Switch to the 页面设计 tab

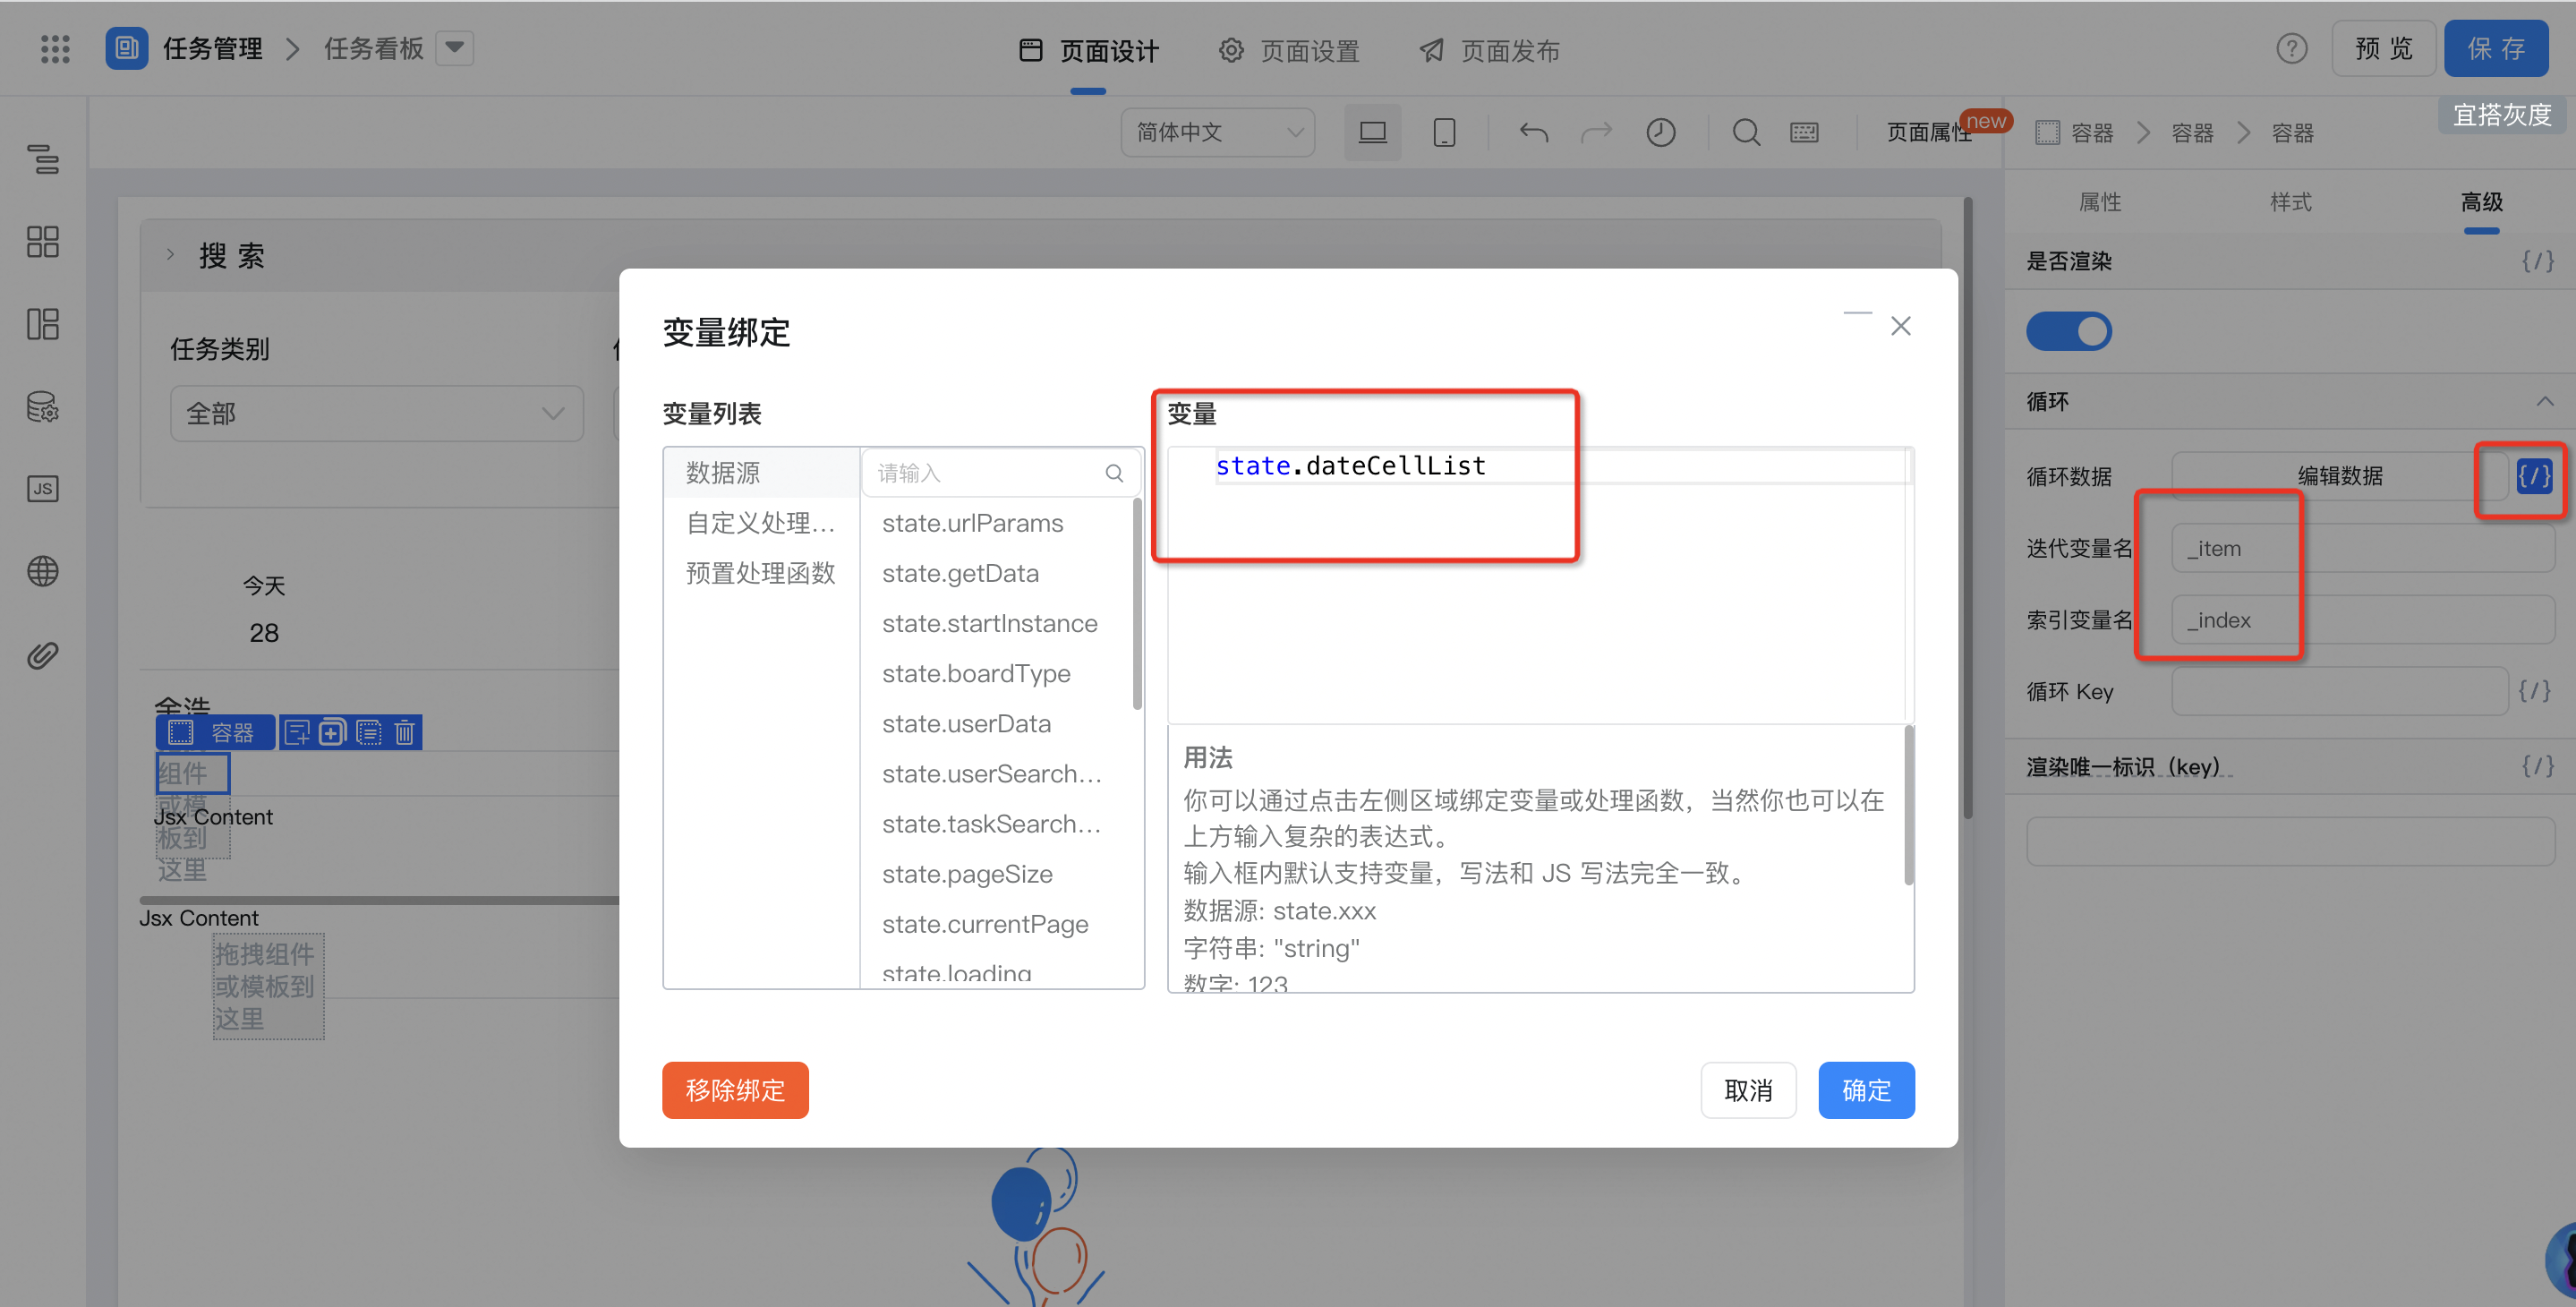(1088, 50)
